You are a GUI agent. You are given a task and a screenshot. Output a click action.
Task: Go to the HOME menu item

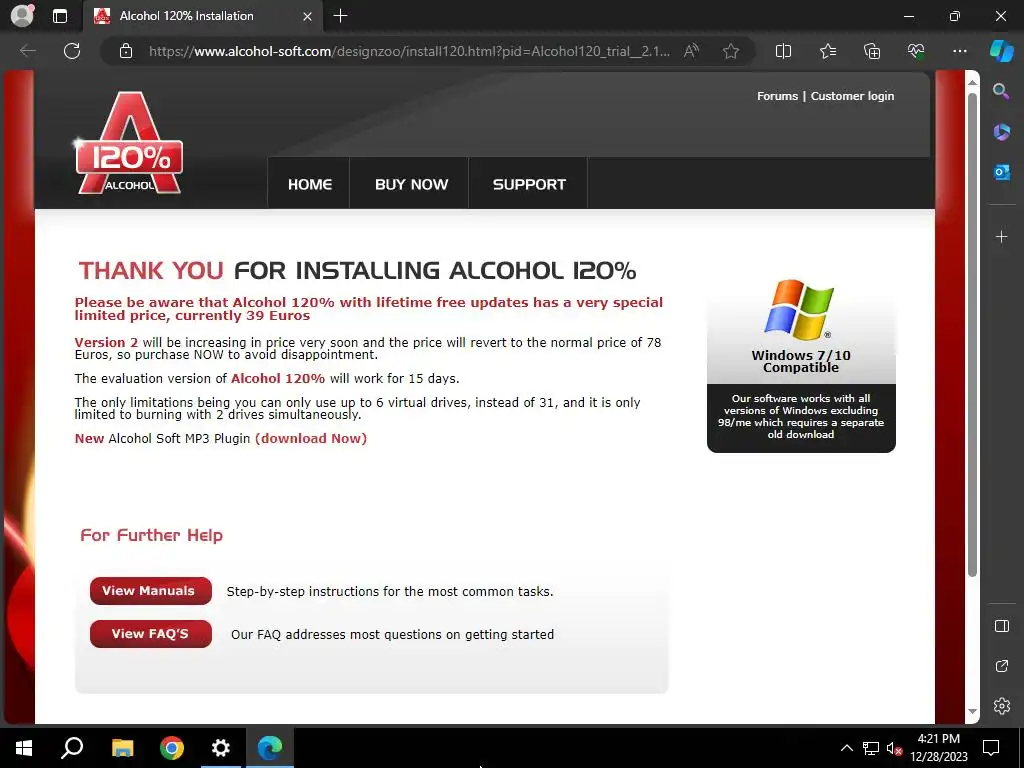click(x=310, y=184)
